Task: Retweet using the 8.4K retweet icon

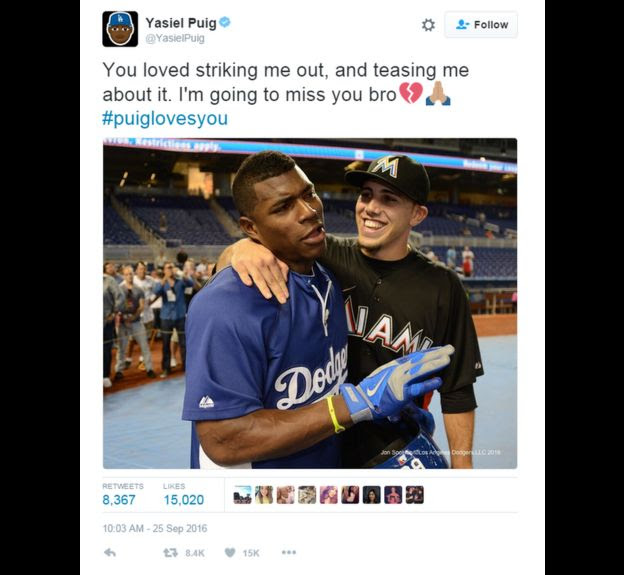Action: coord(171,552)
